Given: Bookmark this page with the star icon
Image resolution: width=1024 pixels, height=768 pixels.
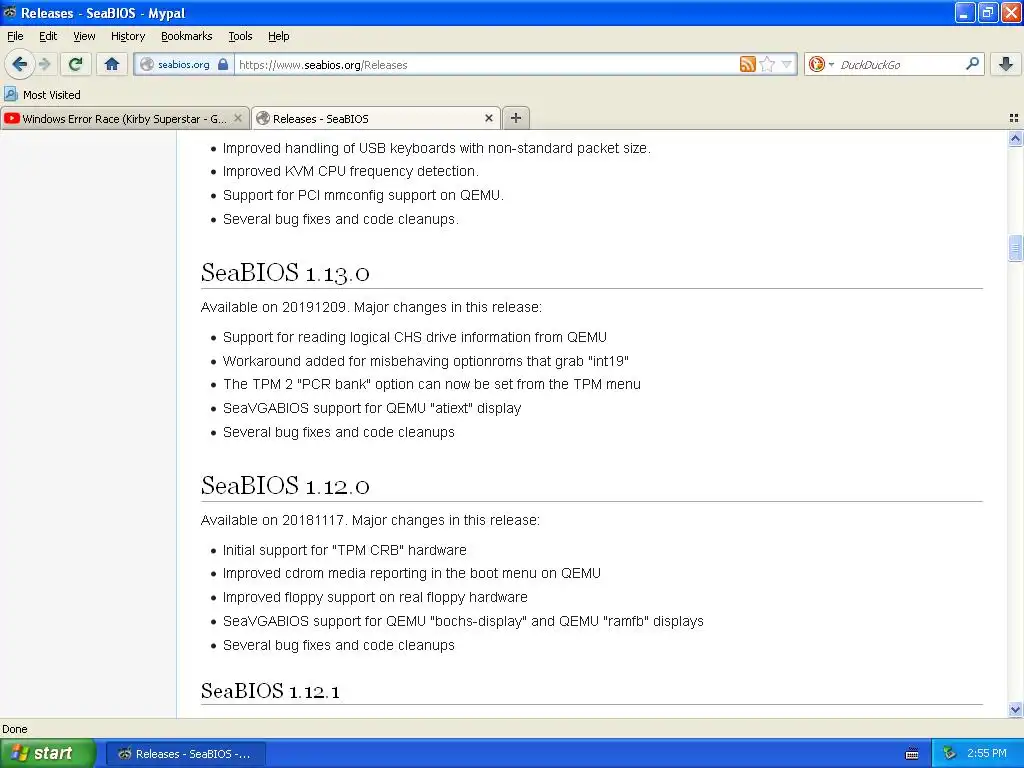Looking at the screenshot, I should 767,64.
